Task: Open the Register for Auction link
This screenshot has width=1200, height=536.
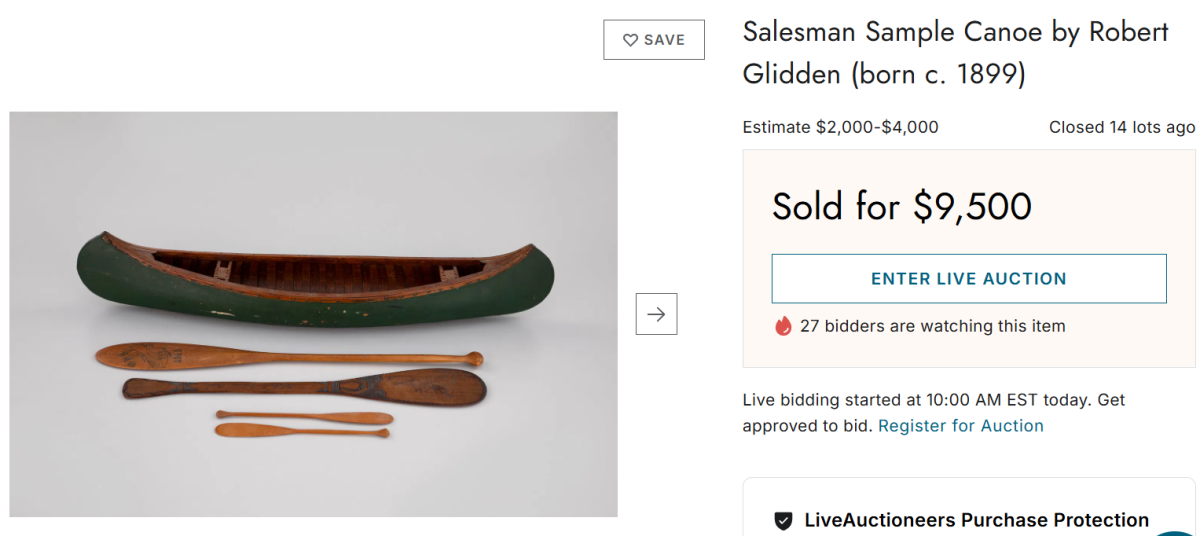Action: click(960, 426)
